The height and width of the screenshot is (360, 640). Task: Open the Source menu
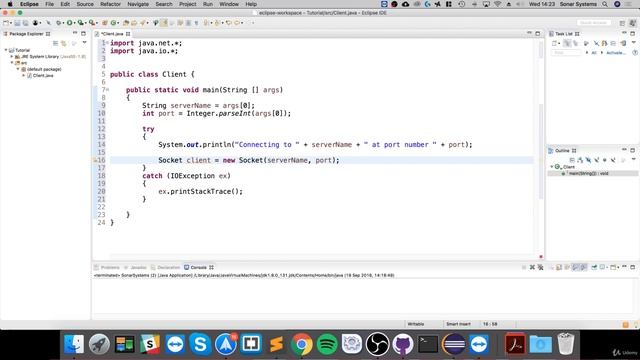coord(85,4)
